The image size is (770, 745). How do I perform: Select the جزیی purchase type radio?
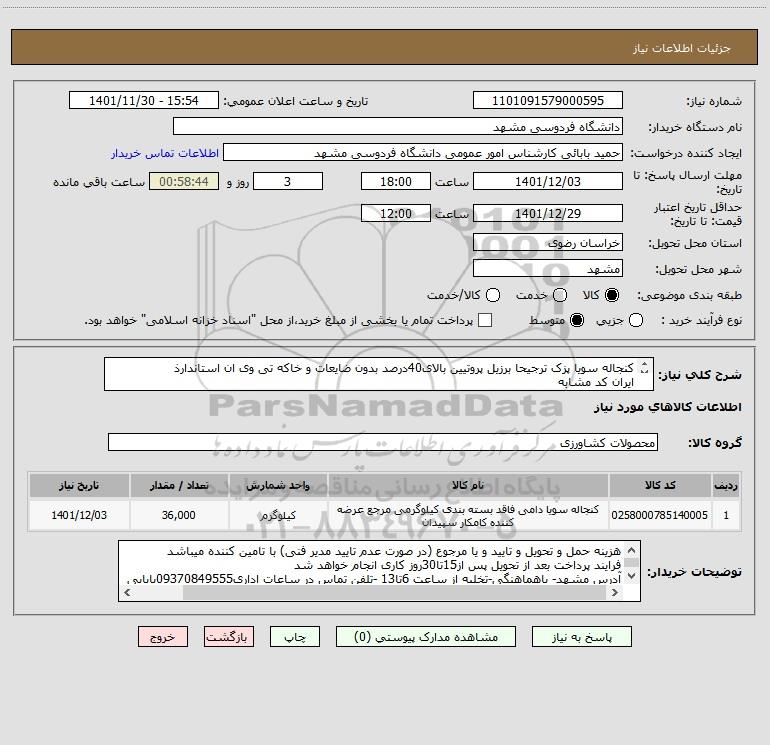coord(636,320)
